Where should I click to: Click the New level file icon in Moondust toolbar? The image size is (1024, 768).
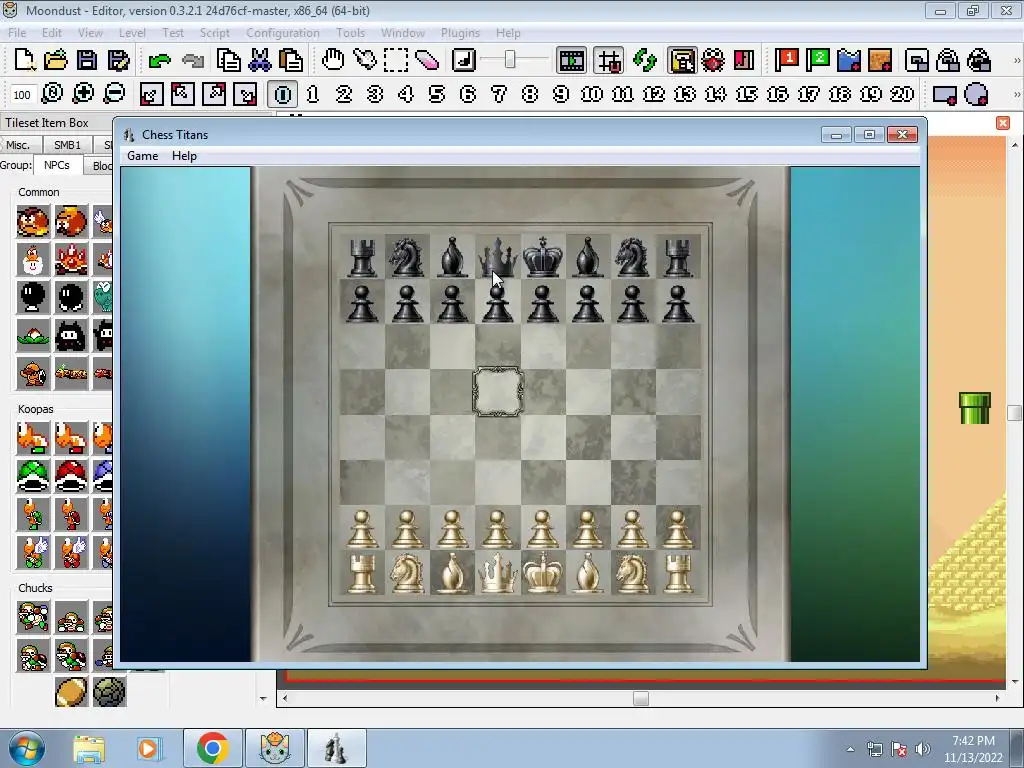(25, 60)
